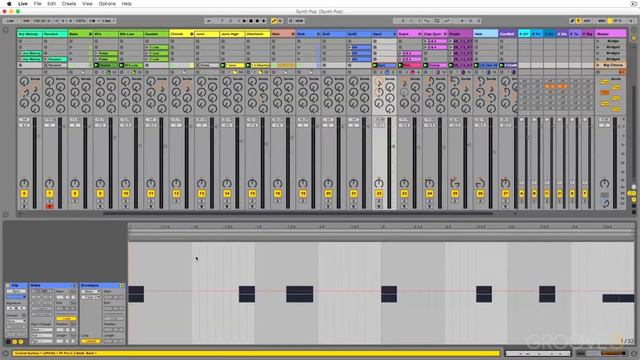Launch the first Bridge scene
The image size is (640, 360).
598,41
